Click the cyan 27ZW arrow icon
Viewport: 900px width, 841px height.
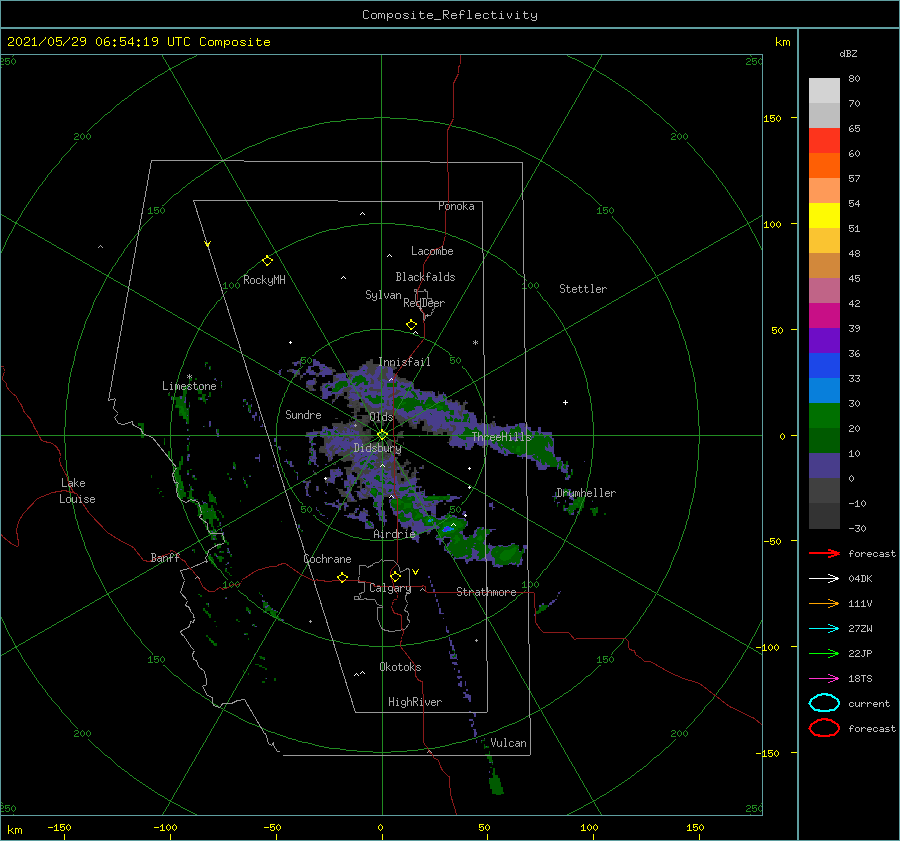coord(824,629)
